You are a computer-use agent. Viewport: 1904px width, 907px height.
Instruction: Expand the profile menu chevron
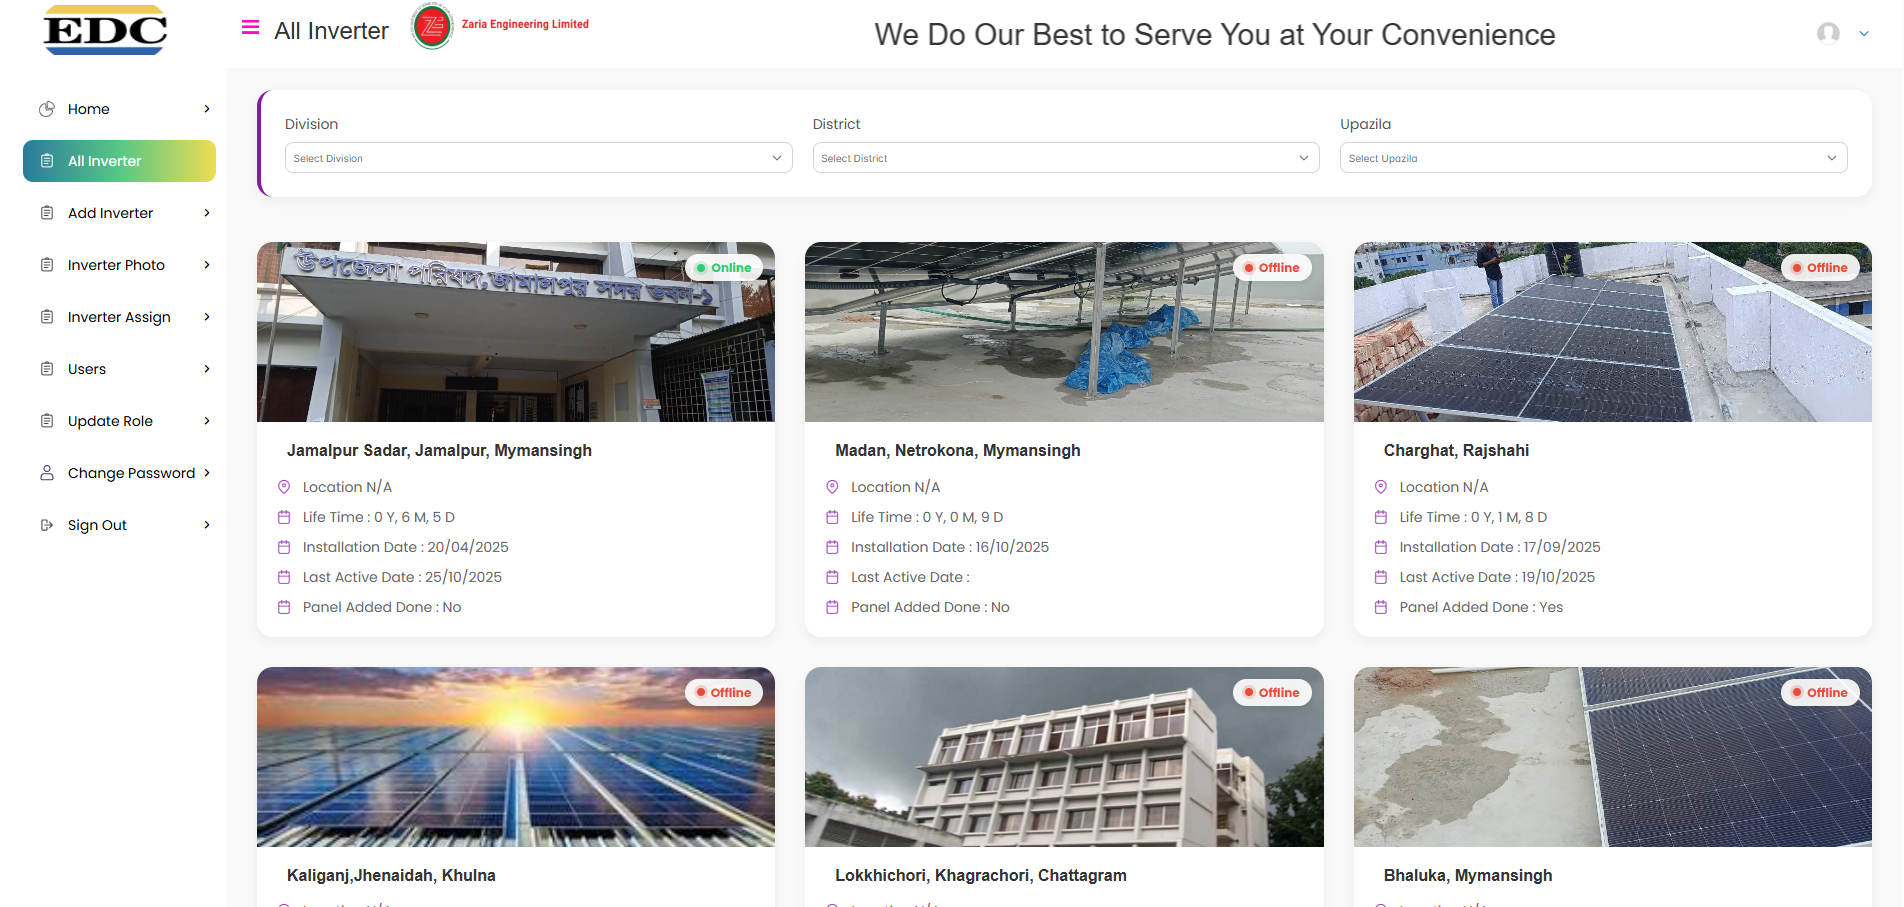[x=1864, y=34]
